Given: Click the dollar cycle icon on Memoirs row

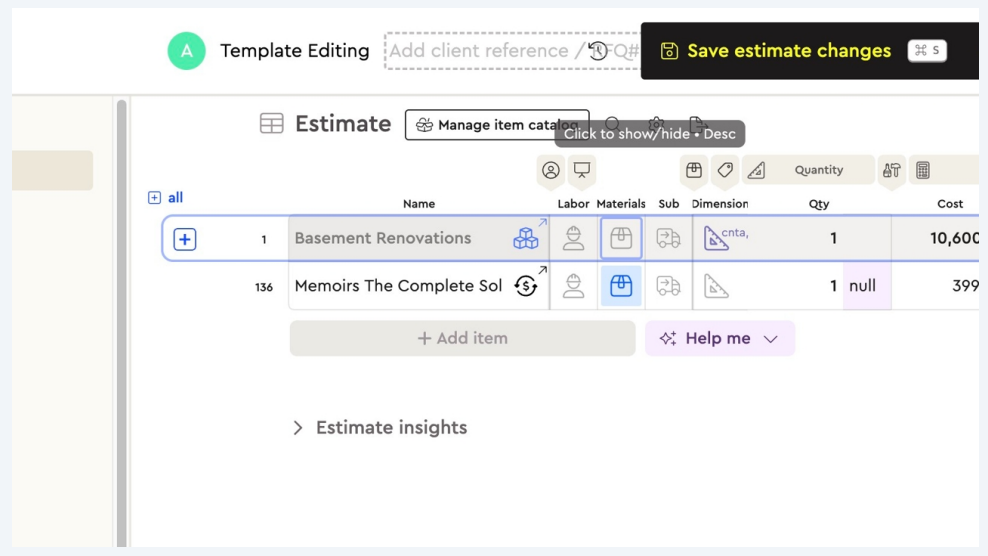Looking at the screenshot, I should [x=525, y=286].
